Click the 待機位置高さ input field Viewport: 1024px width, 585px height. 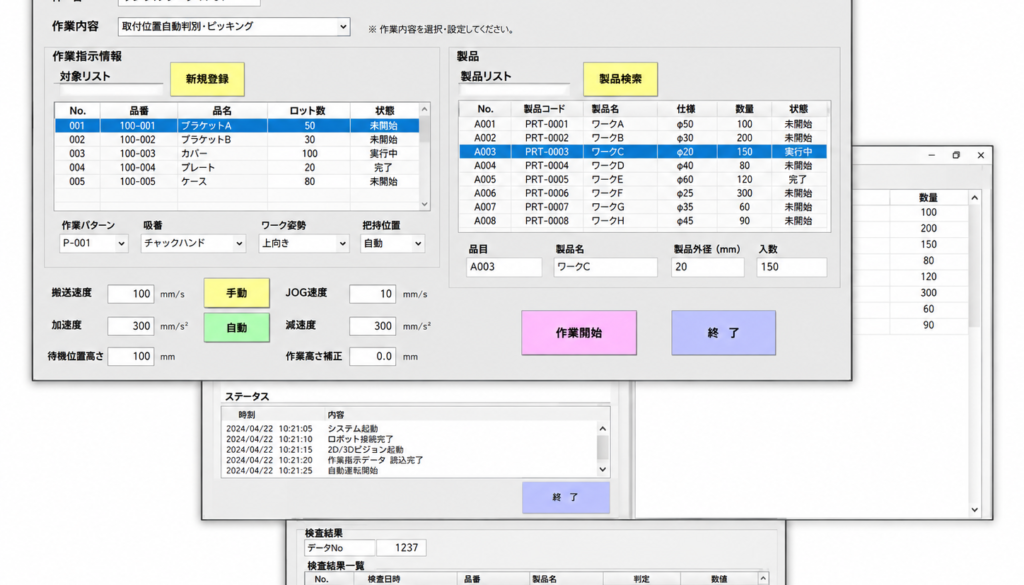(x=131, y=356)
